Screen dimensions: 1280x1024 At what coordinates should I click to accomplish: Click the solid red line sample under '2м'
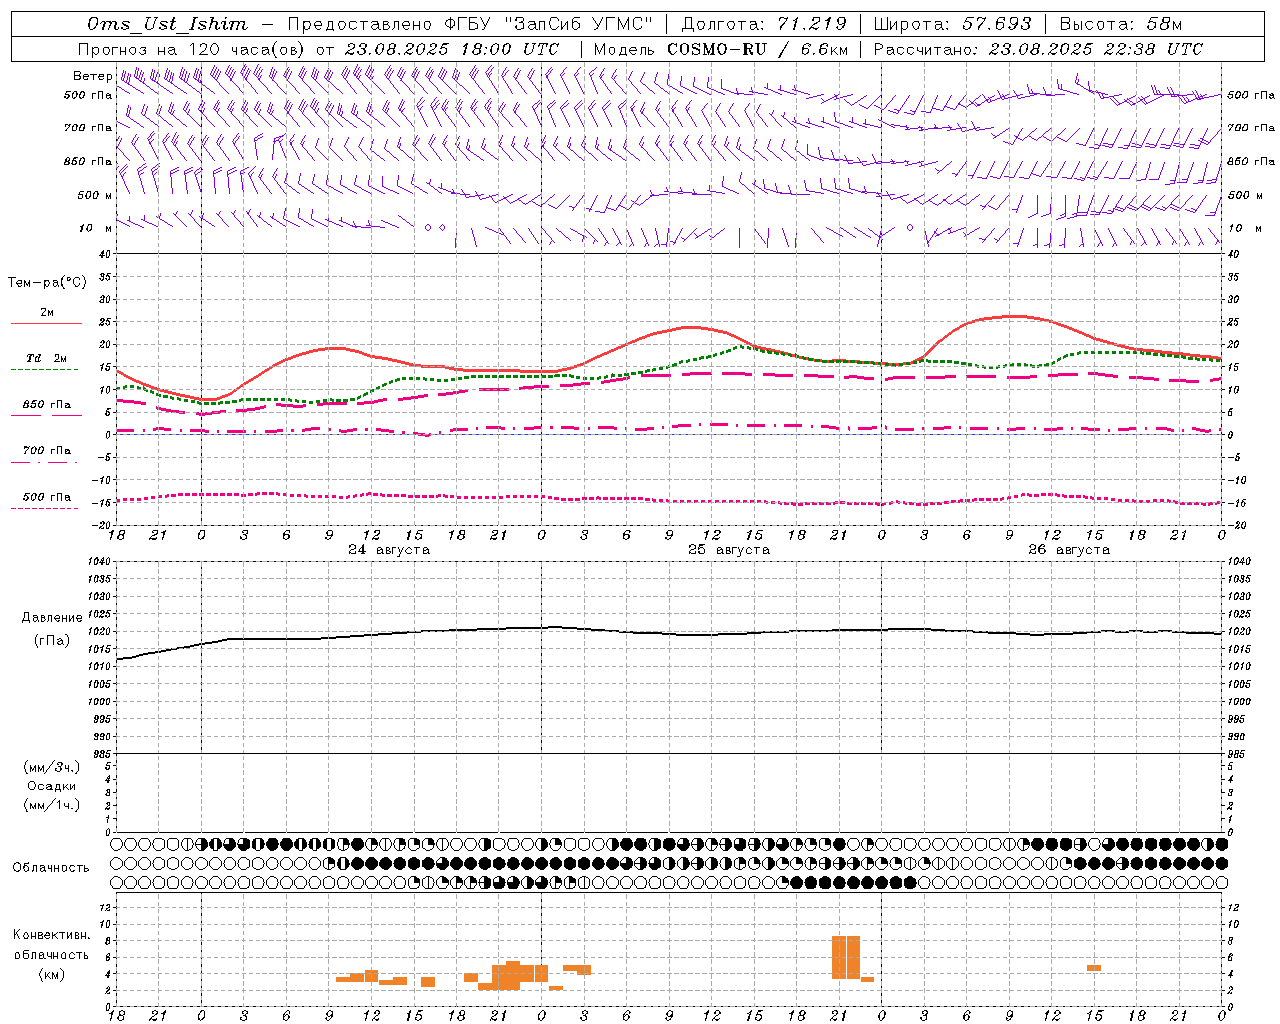(x=46, y=324)
